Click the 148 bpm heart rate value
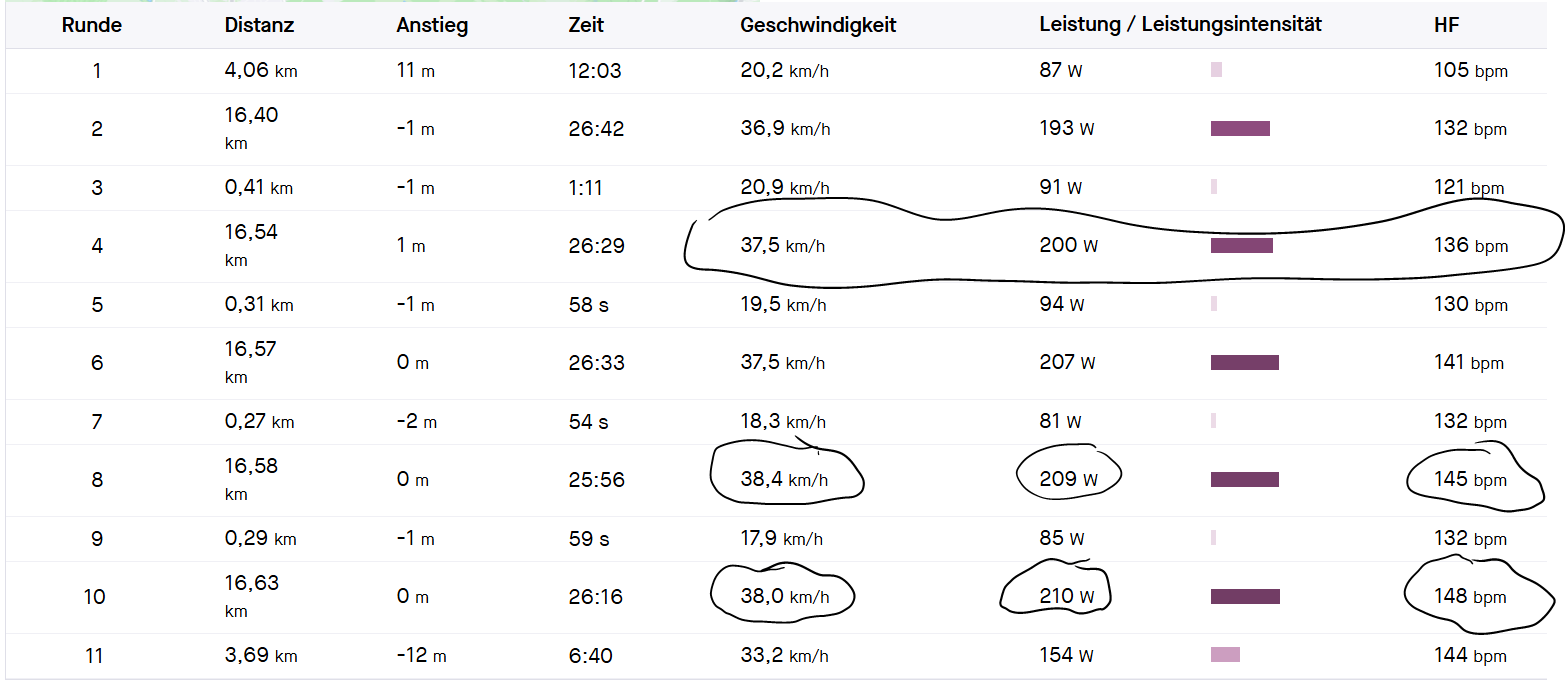Image resolution: width=1565 pixels, height=694 pixels. coord(1470,597)
